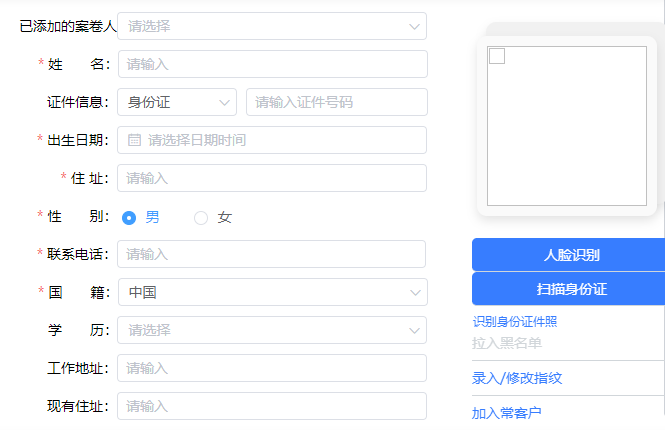Click the 现有住址 input field

click(x=272, y=406)
